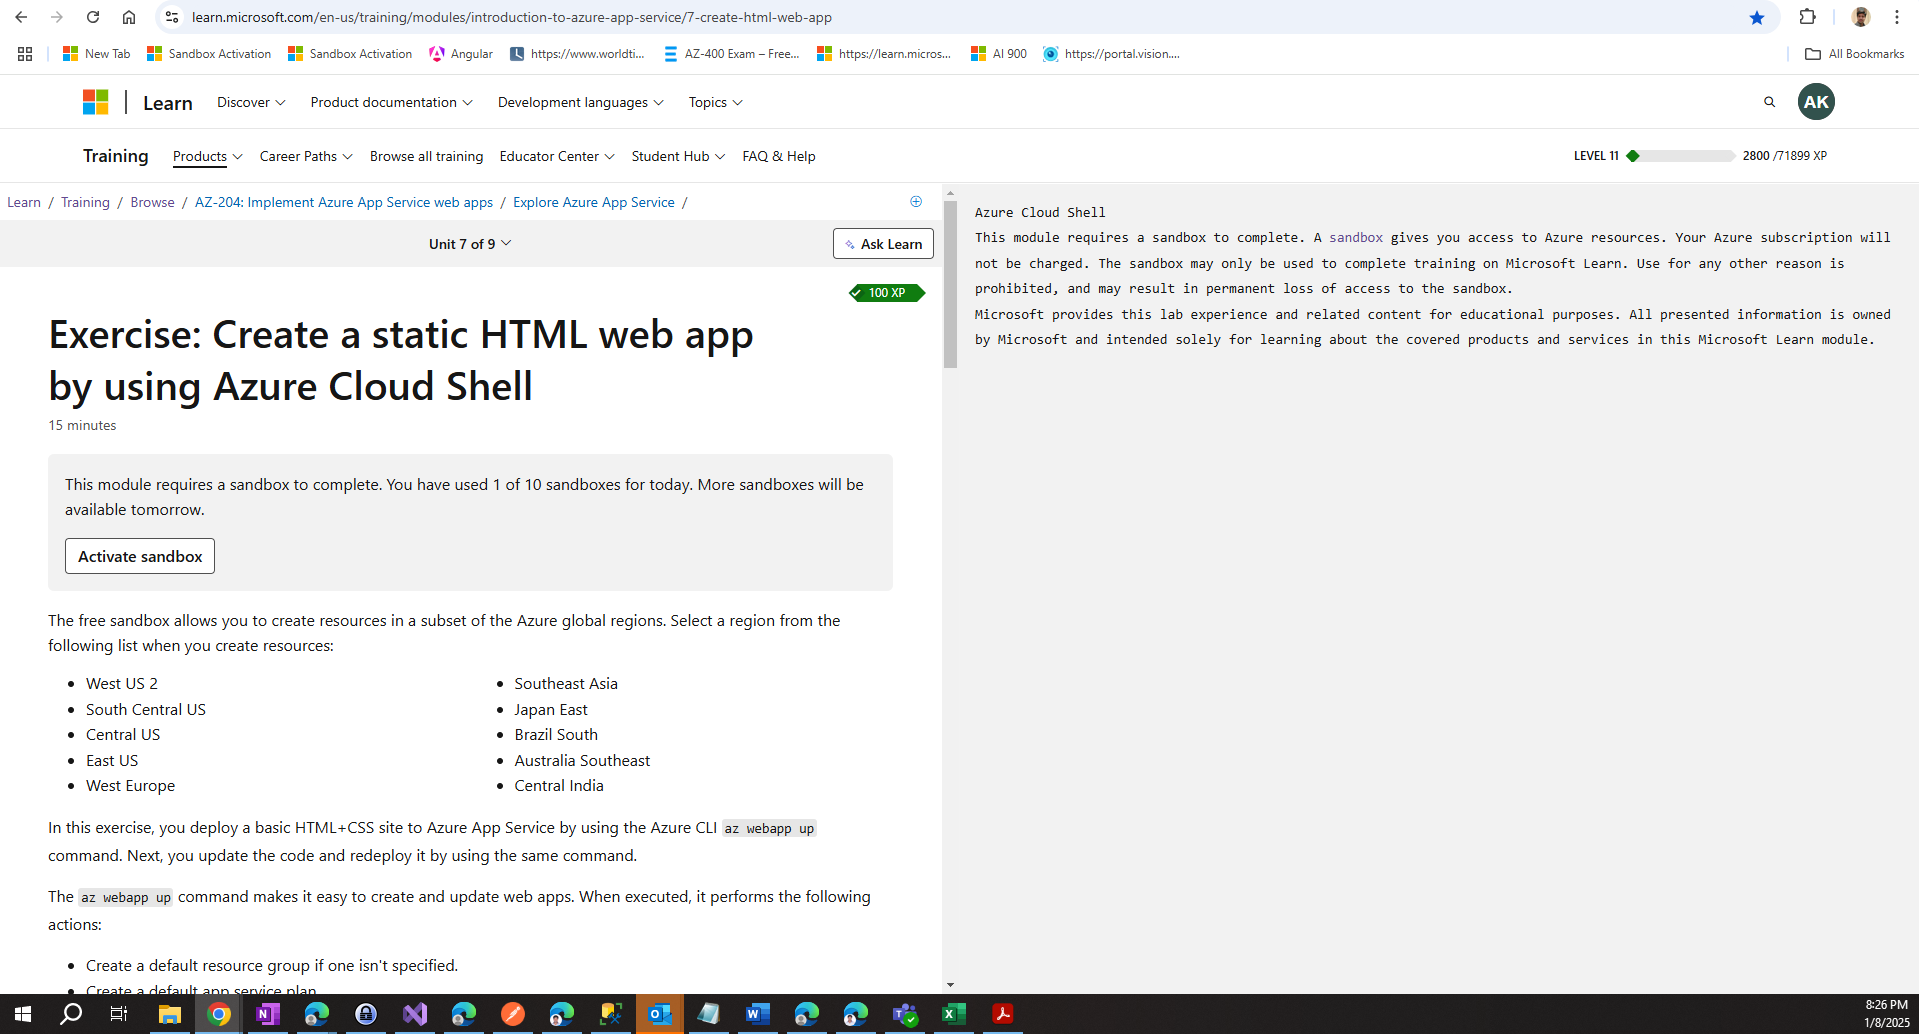Click the 100 XP badge
The image size is (1919, 1034).
(x=887, y=293)
